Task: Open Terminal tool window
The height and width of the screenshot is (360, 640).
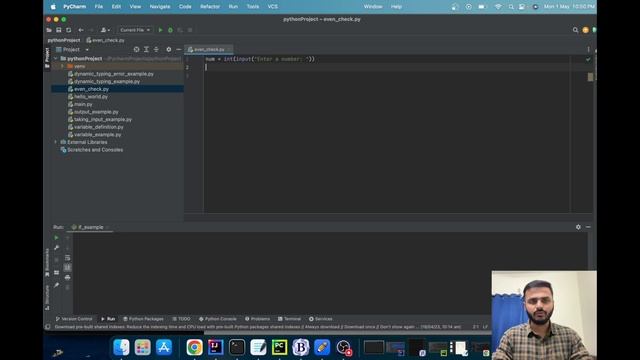Action: 289,319
